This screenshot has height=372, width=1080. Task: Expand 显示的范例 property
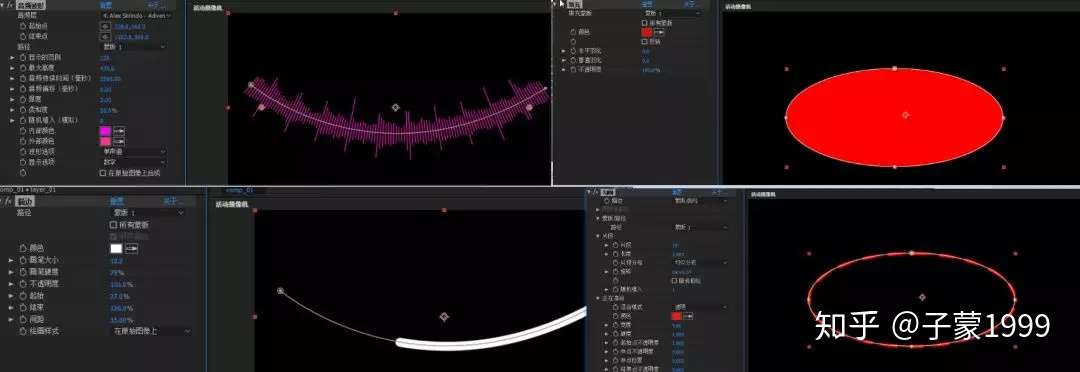(12, 58)
